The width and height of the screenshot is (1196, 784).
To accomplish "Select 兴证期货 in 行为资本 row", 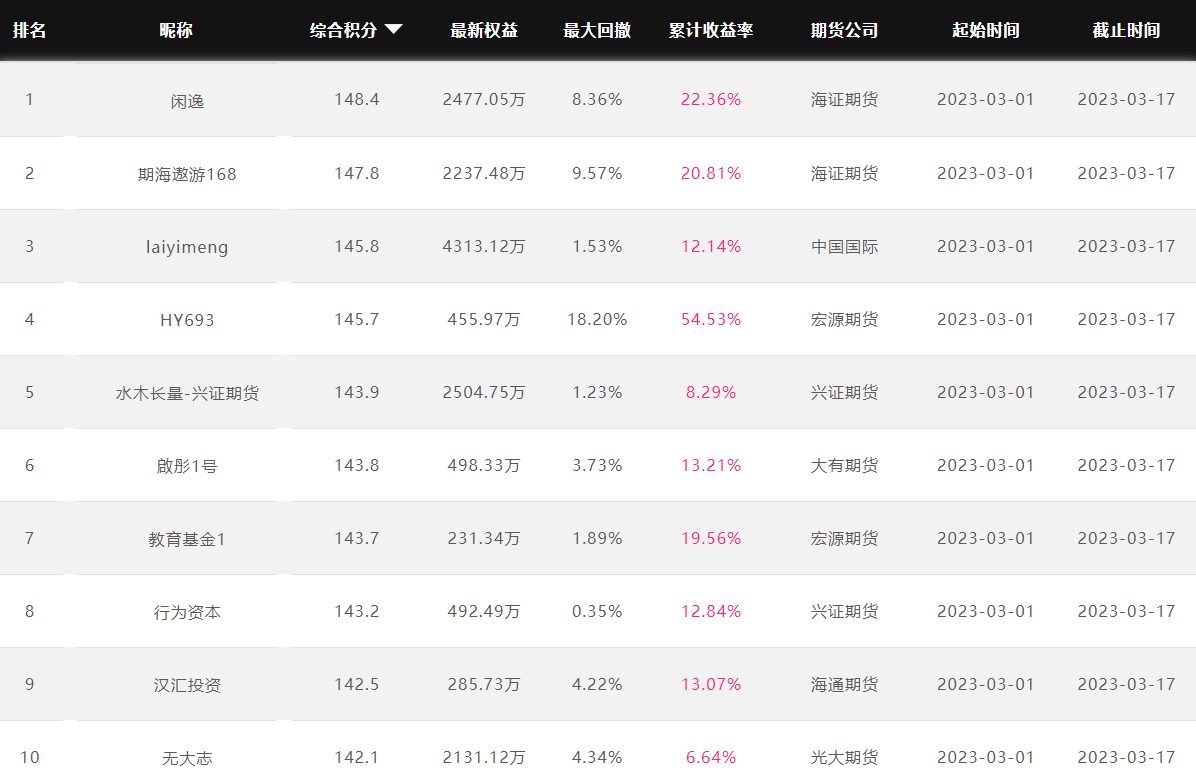I will point(844,611).
